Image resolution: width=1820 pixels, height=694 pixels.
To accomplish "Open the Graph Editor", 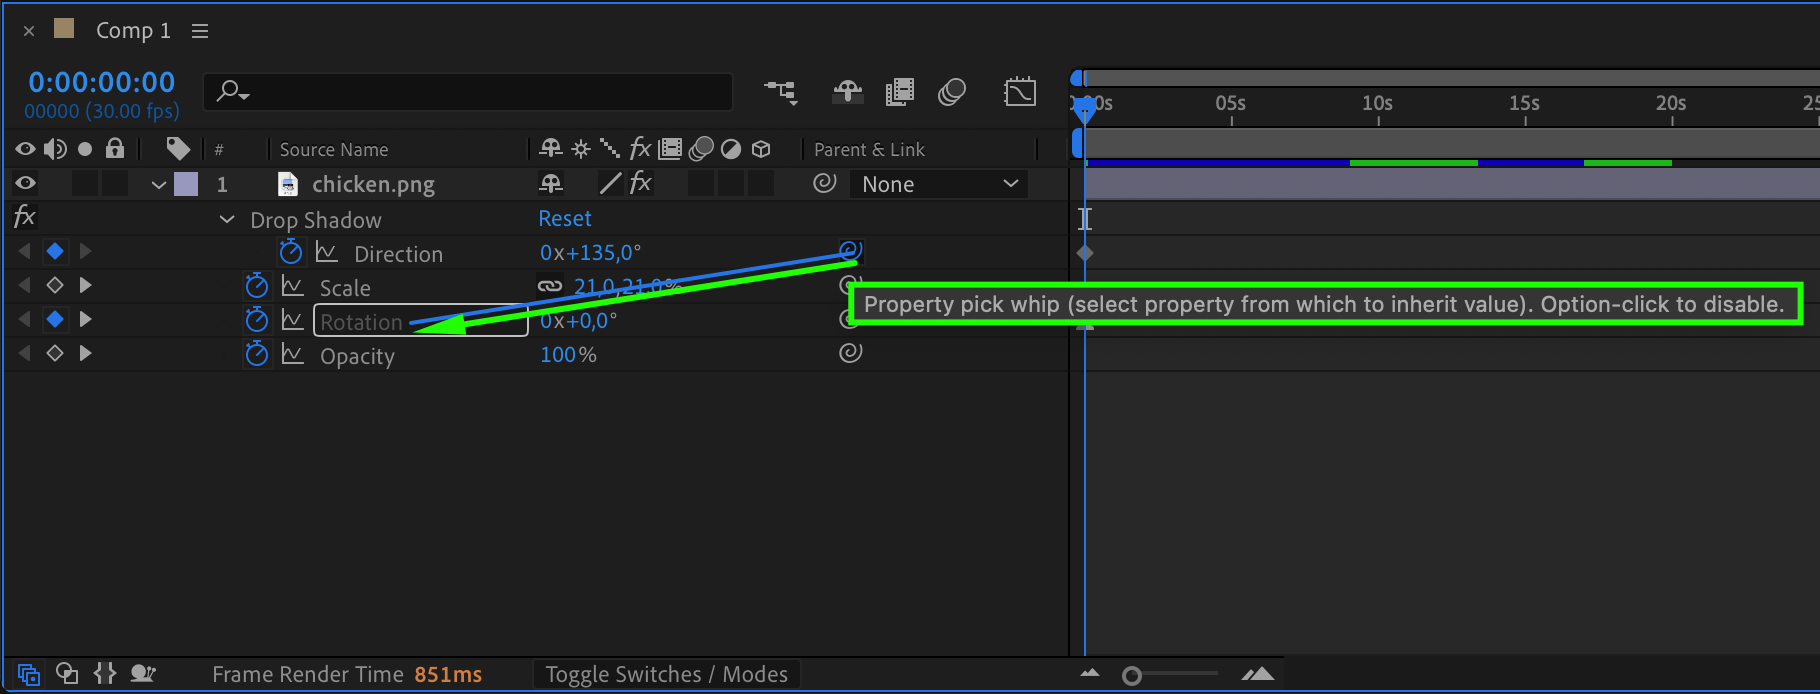I will tap(1019, 92).
